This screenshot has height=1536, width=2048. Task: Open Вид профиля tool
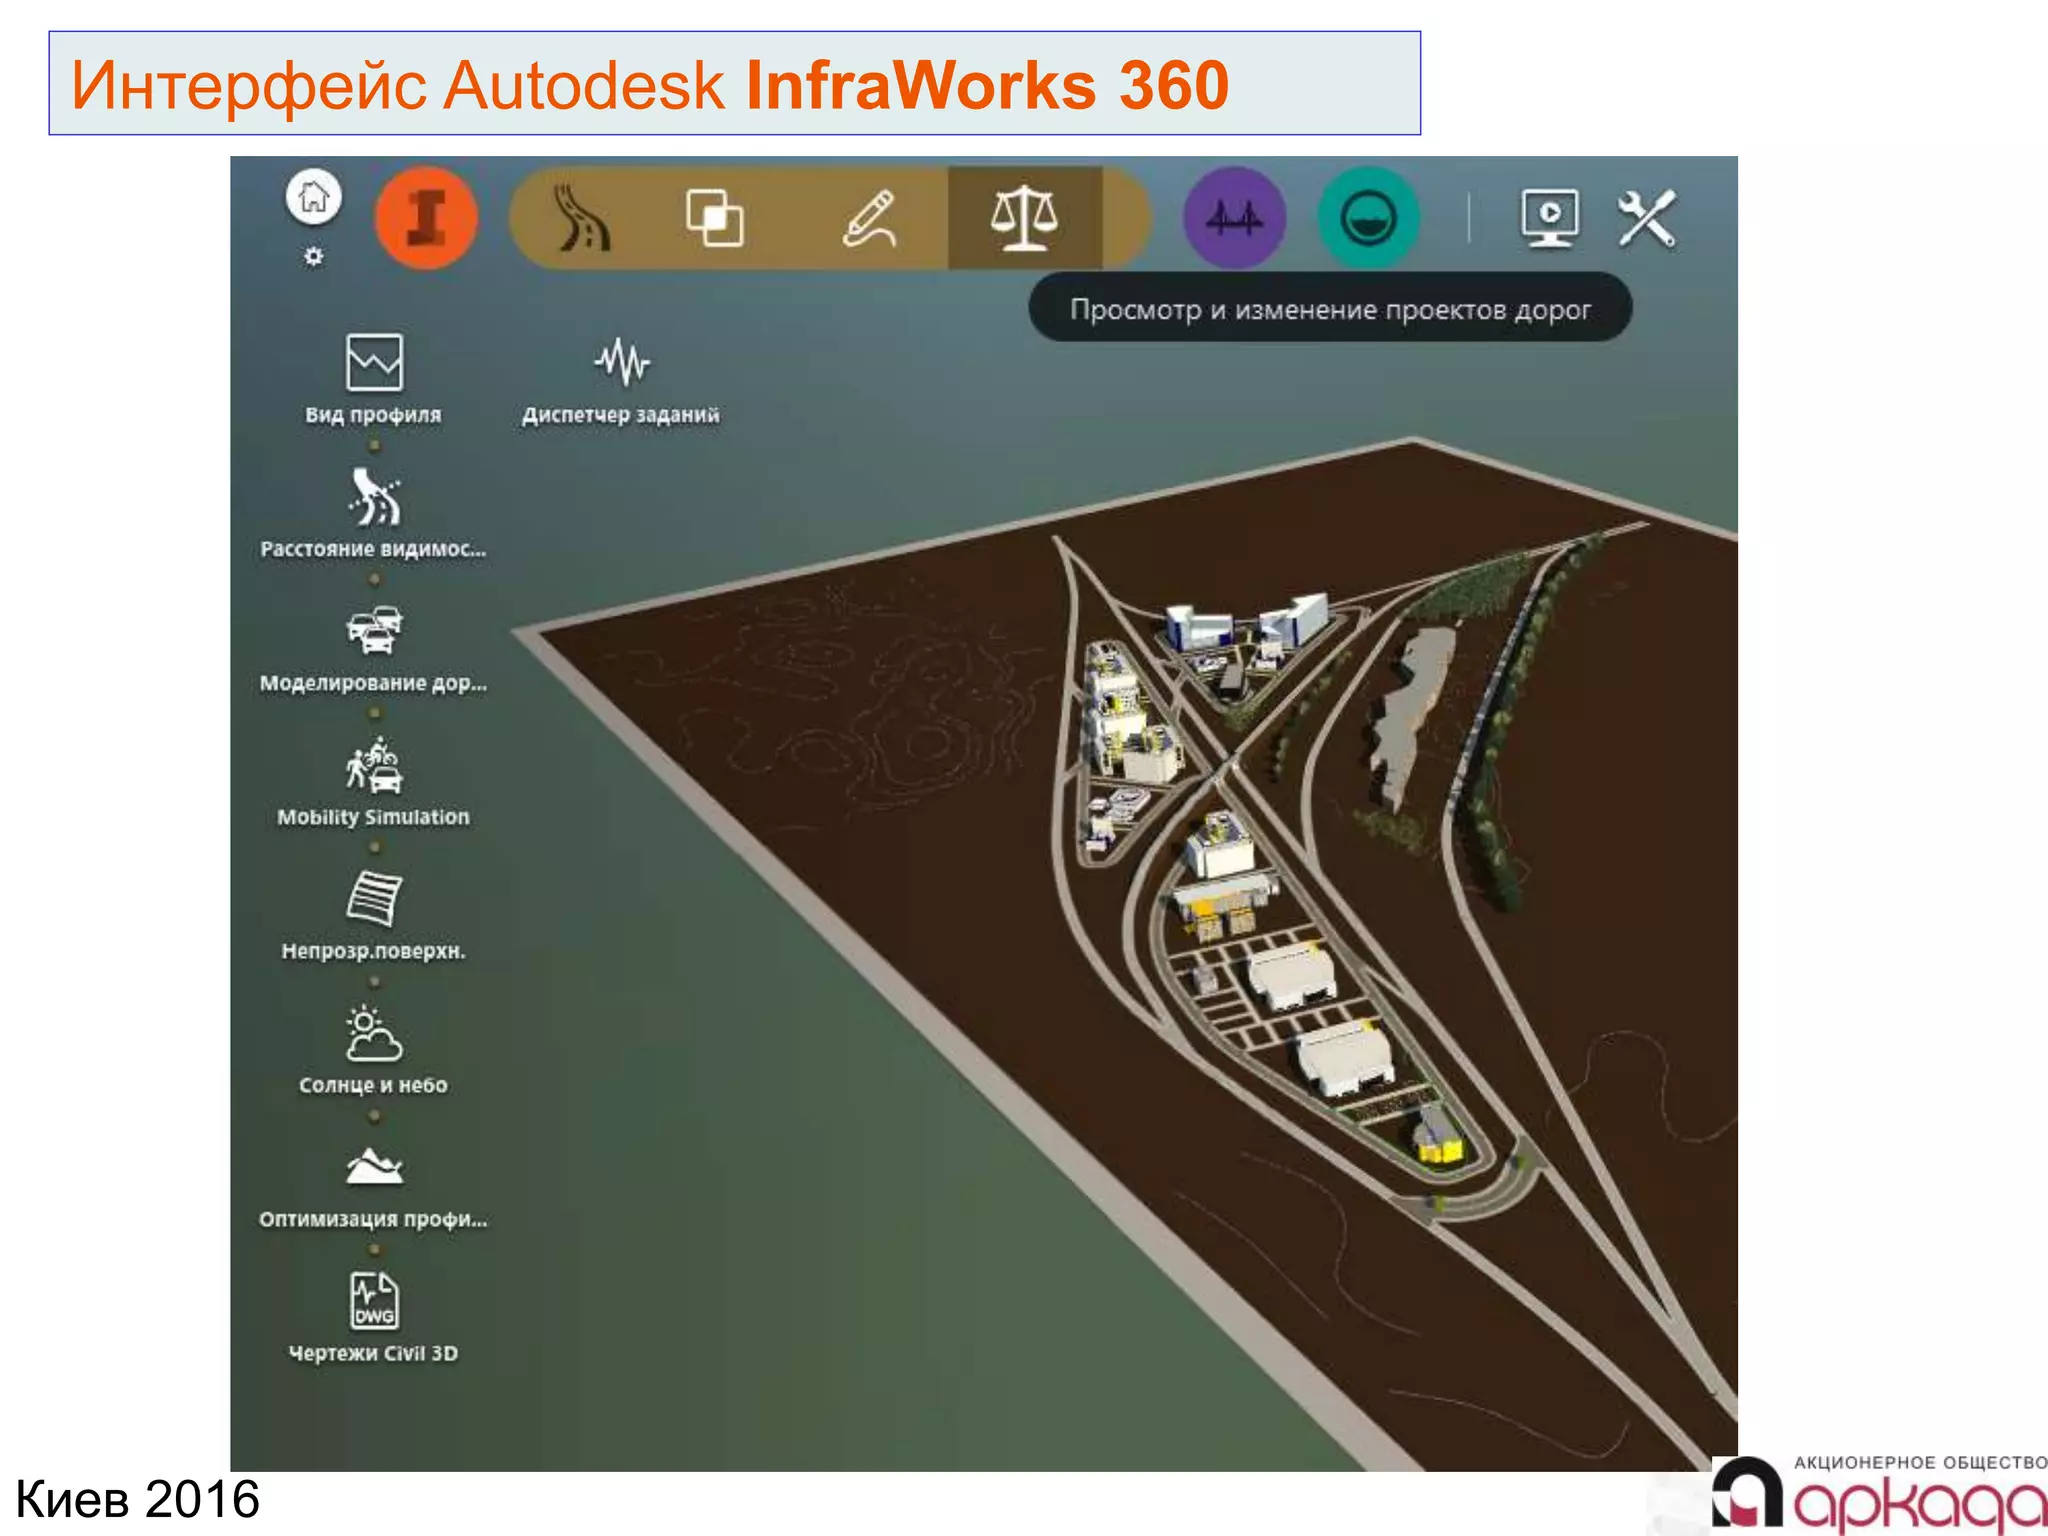click(374, 380)
